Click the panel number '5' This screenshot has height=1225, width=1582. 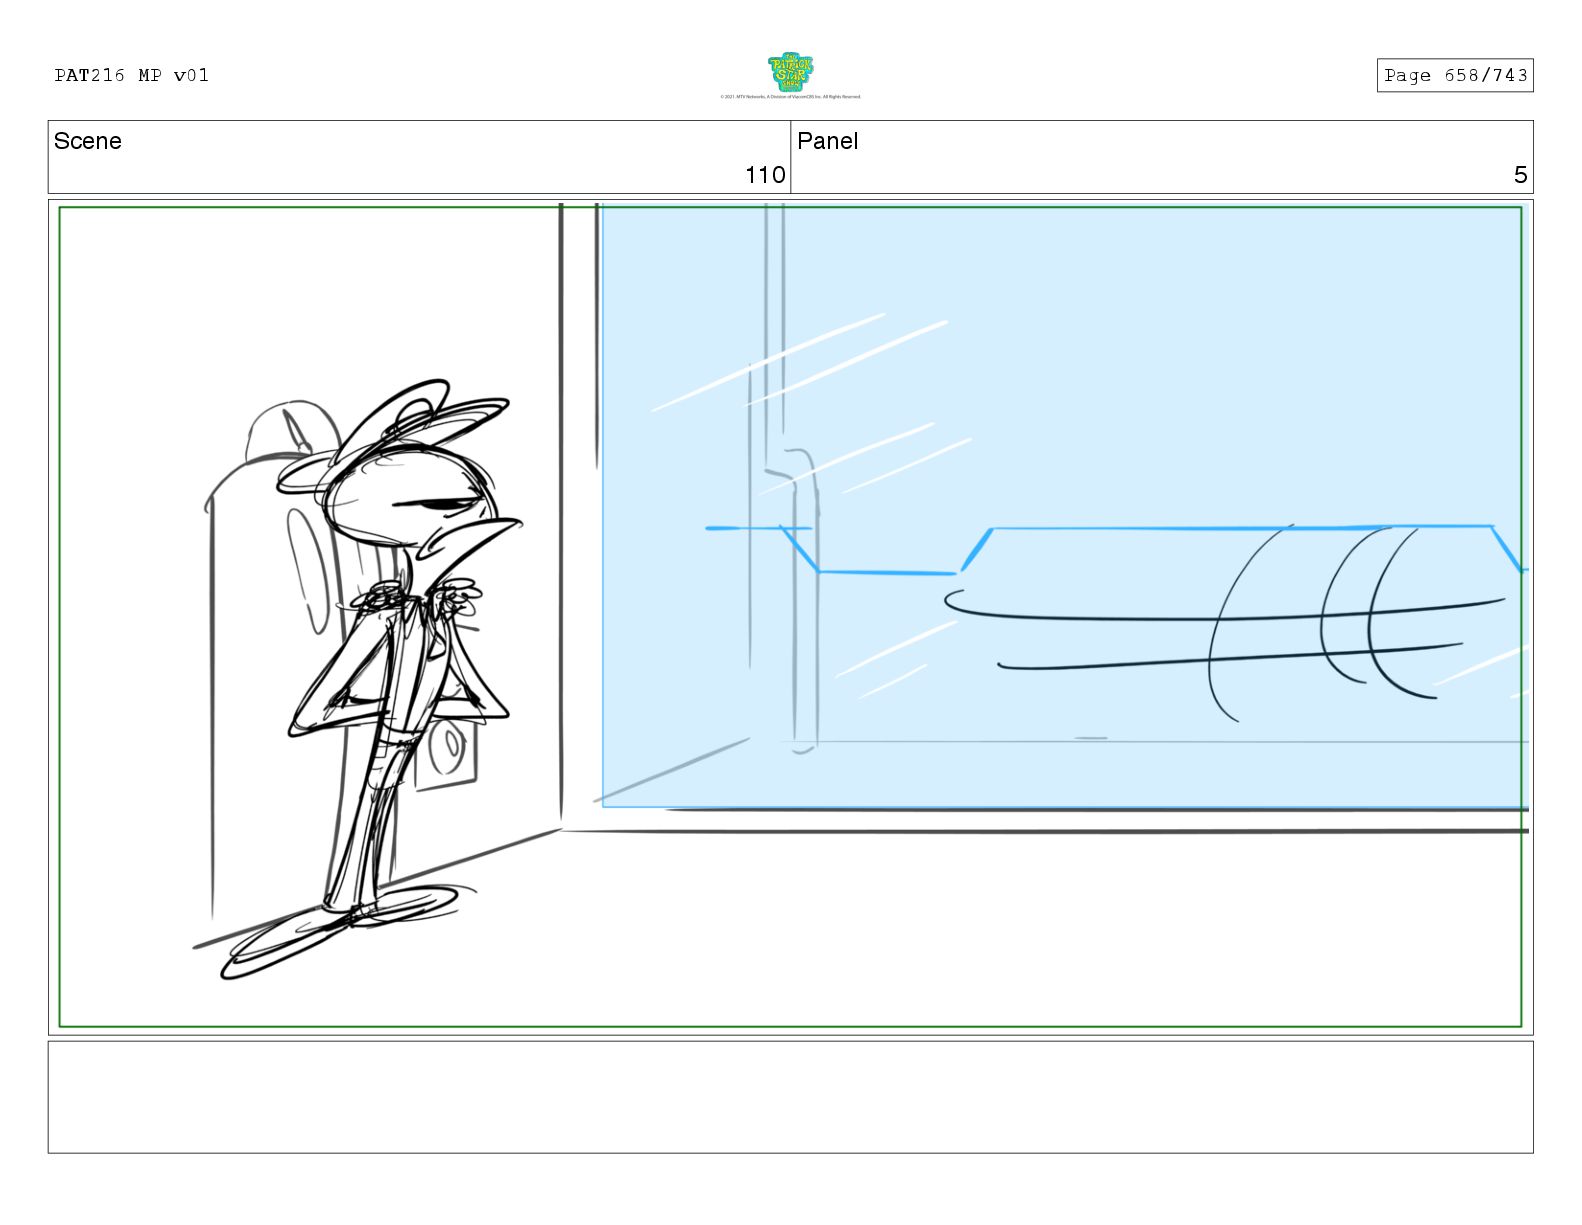pos(1520,175)
